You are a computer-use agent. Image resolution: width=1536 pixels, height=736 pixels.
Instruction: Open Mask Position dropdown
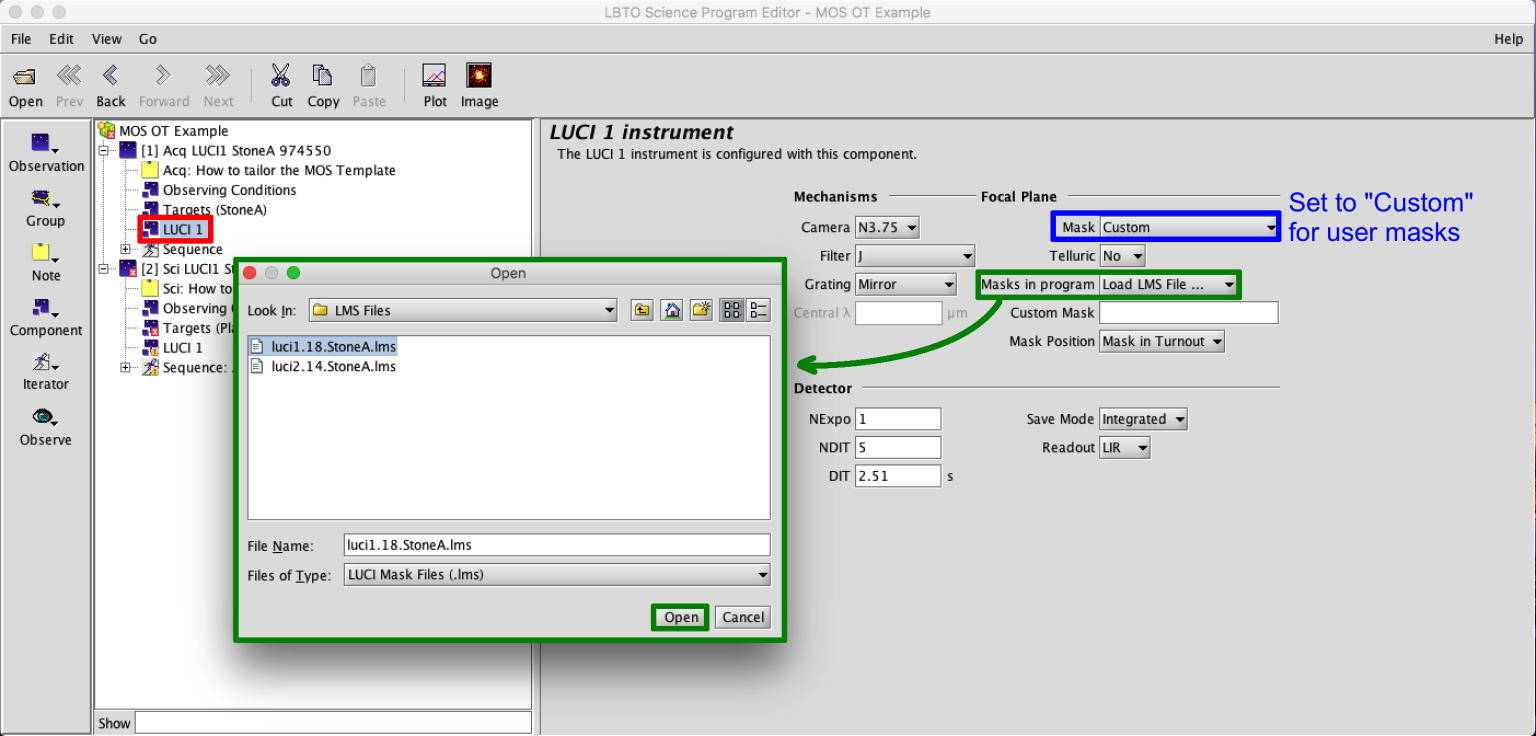tap(1162, 341)
